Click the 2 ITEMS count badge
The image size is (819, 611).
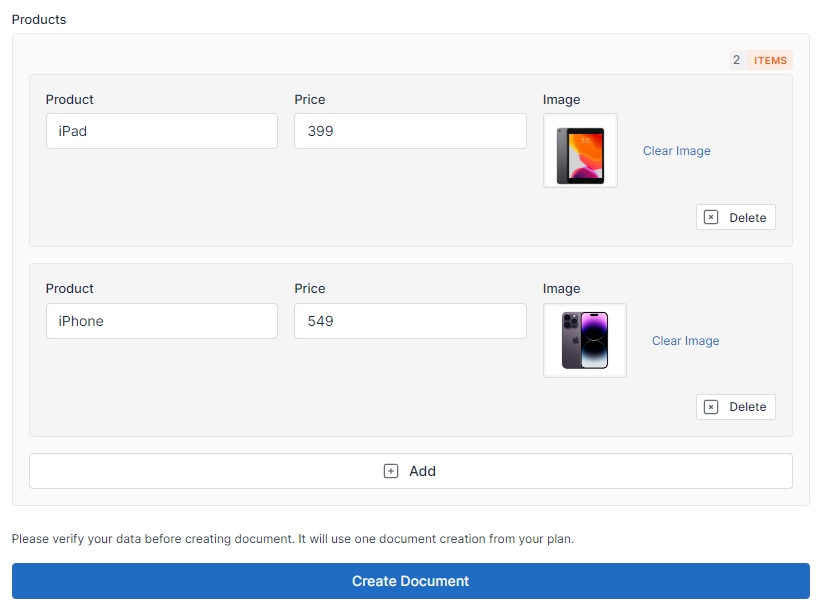point(760,60)
